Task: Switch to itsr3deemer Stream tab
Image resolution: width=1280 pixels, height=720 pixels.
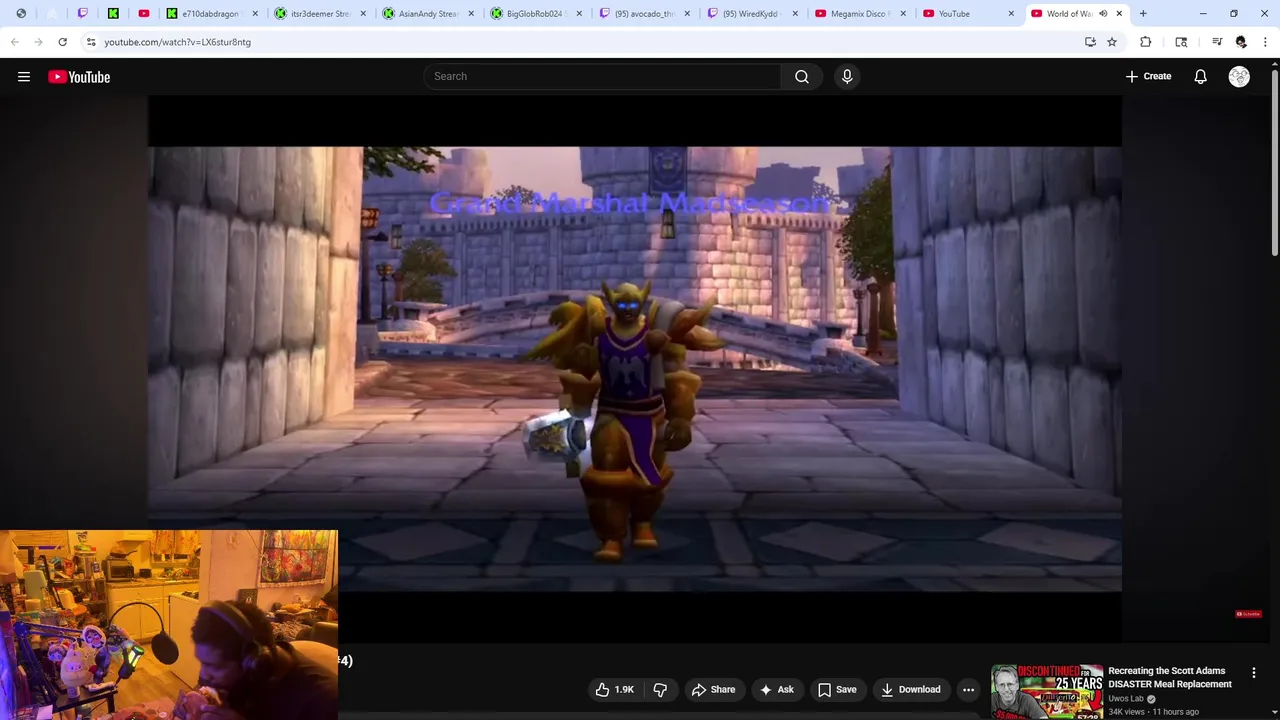Action: [319, 14]
